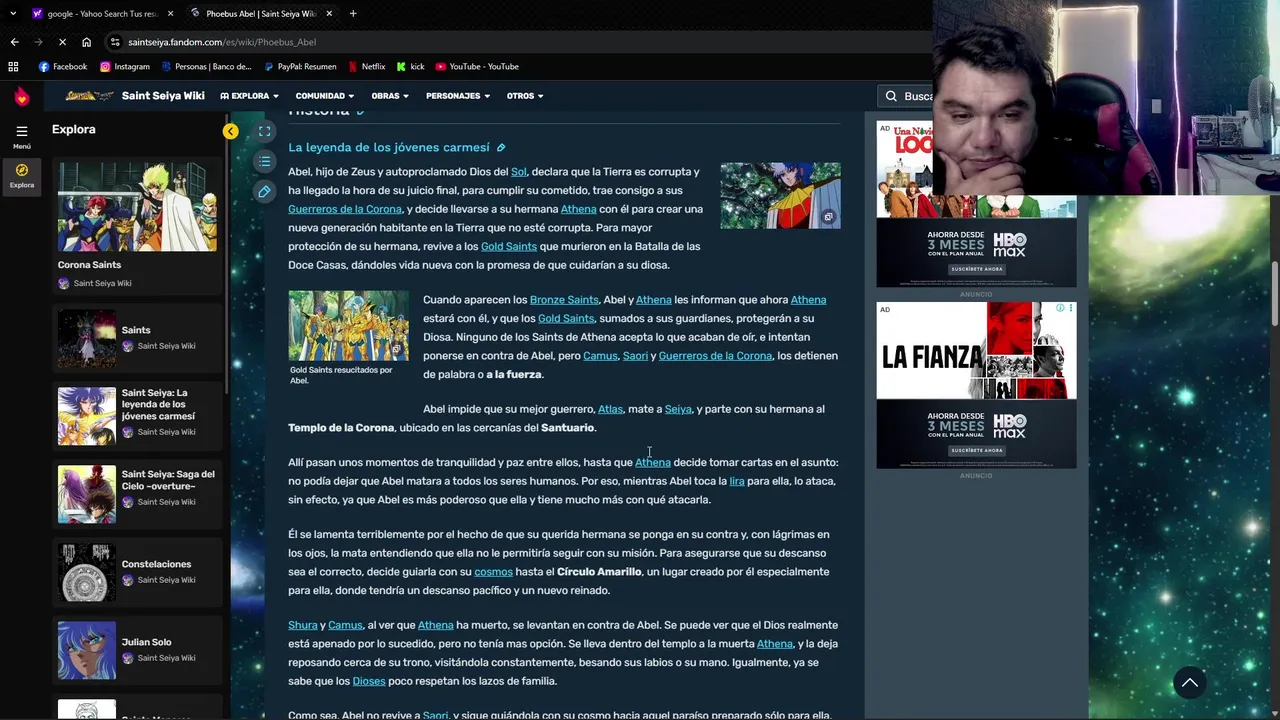
Task: Open the Atlas link
Action: [x=610, y=409]
